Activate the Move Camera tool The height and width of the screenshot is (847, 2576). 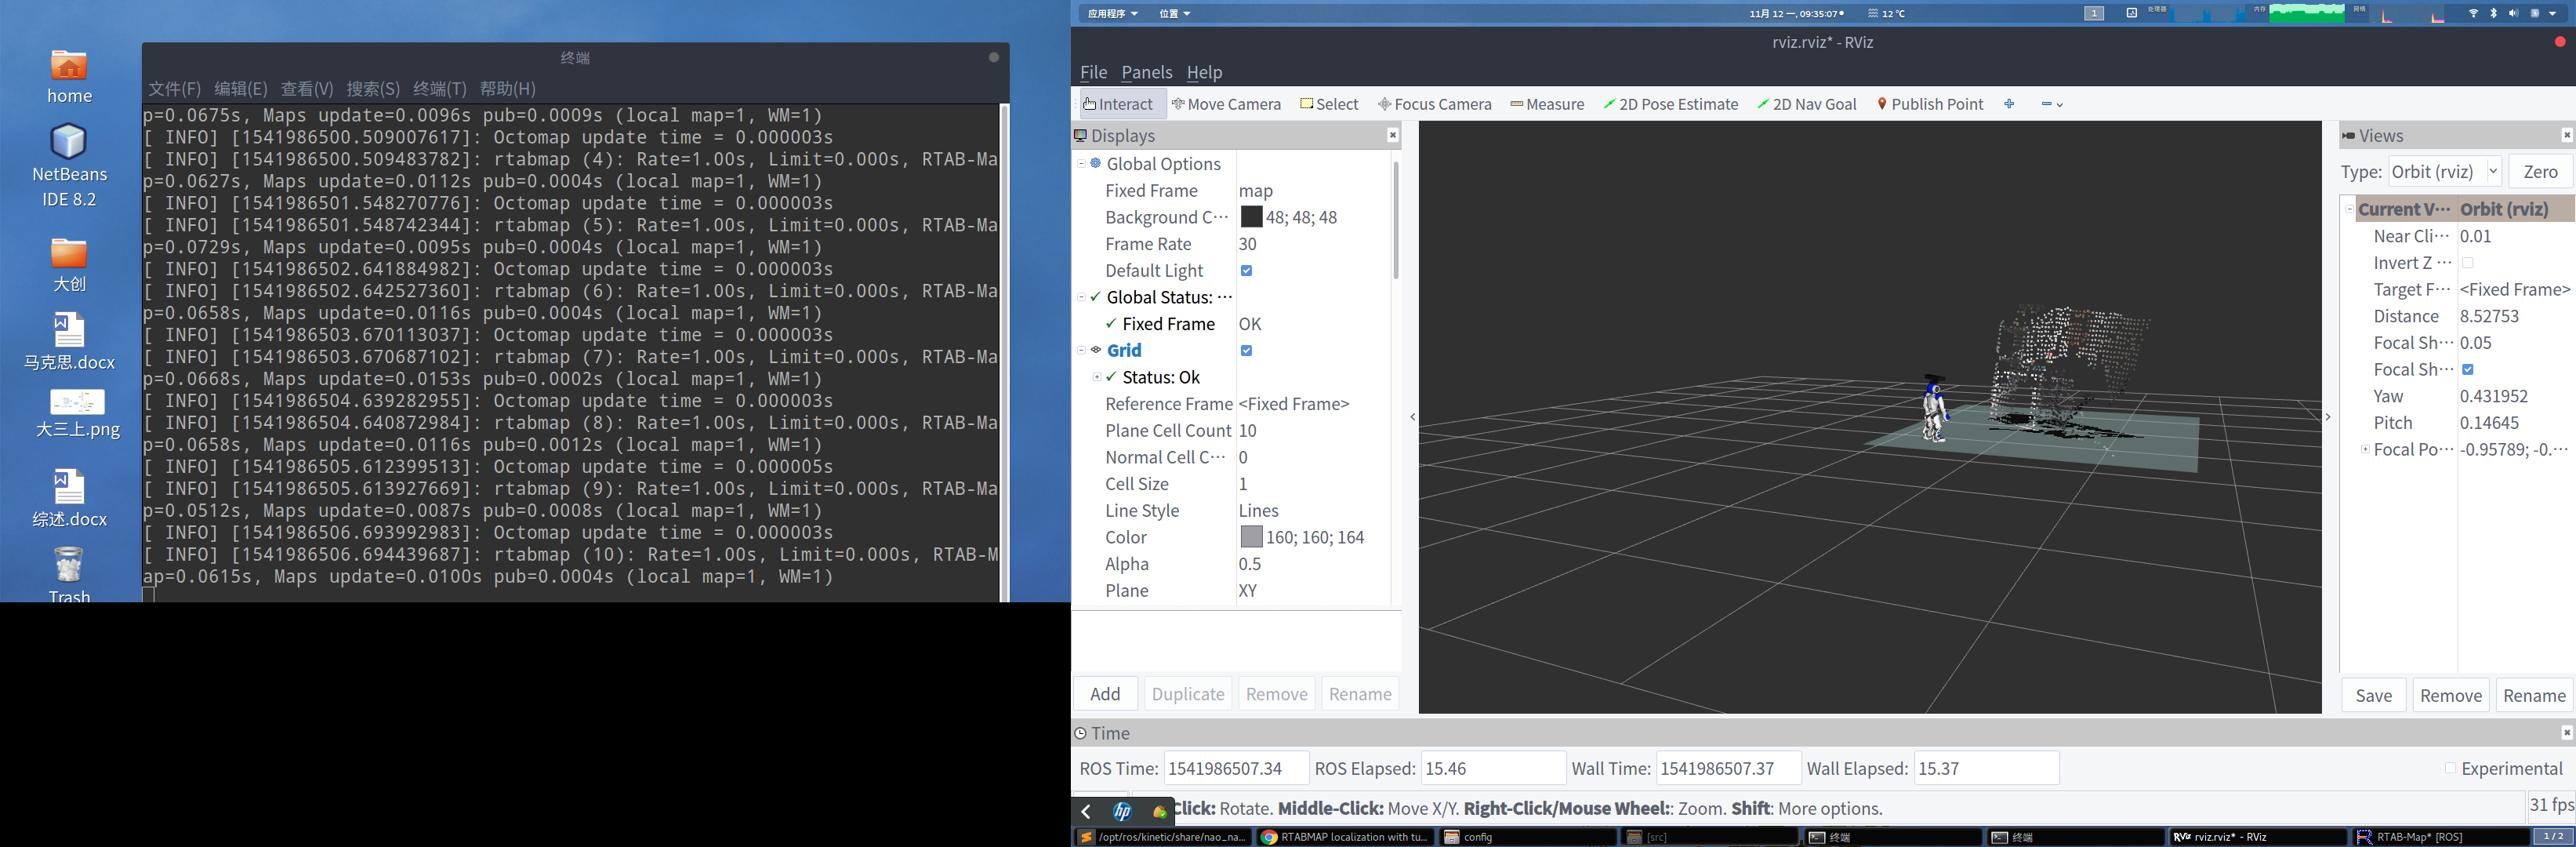click(x=1226, y=104)
